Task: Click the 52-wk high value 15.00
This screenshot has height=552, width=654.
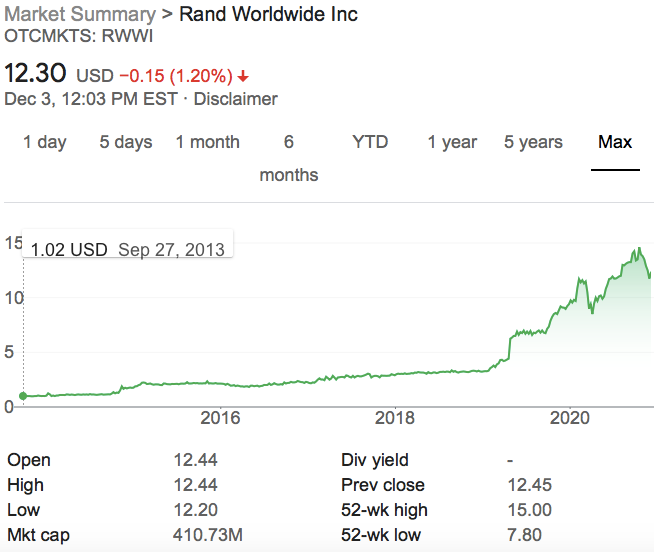Action: [x=529, y=510]
